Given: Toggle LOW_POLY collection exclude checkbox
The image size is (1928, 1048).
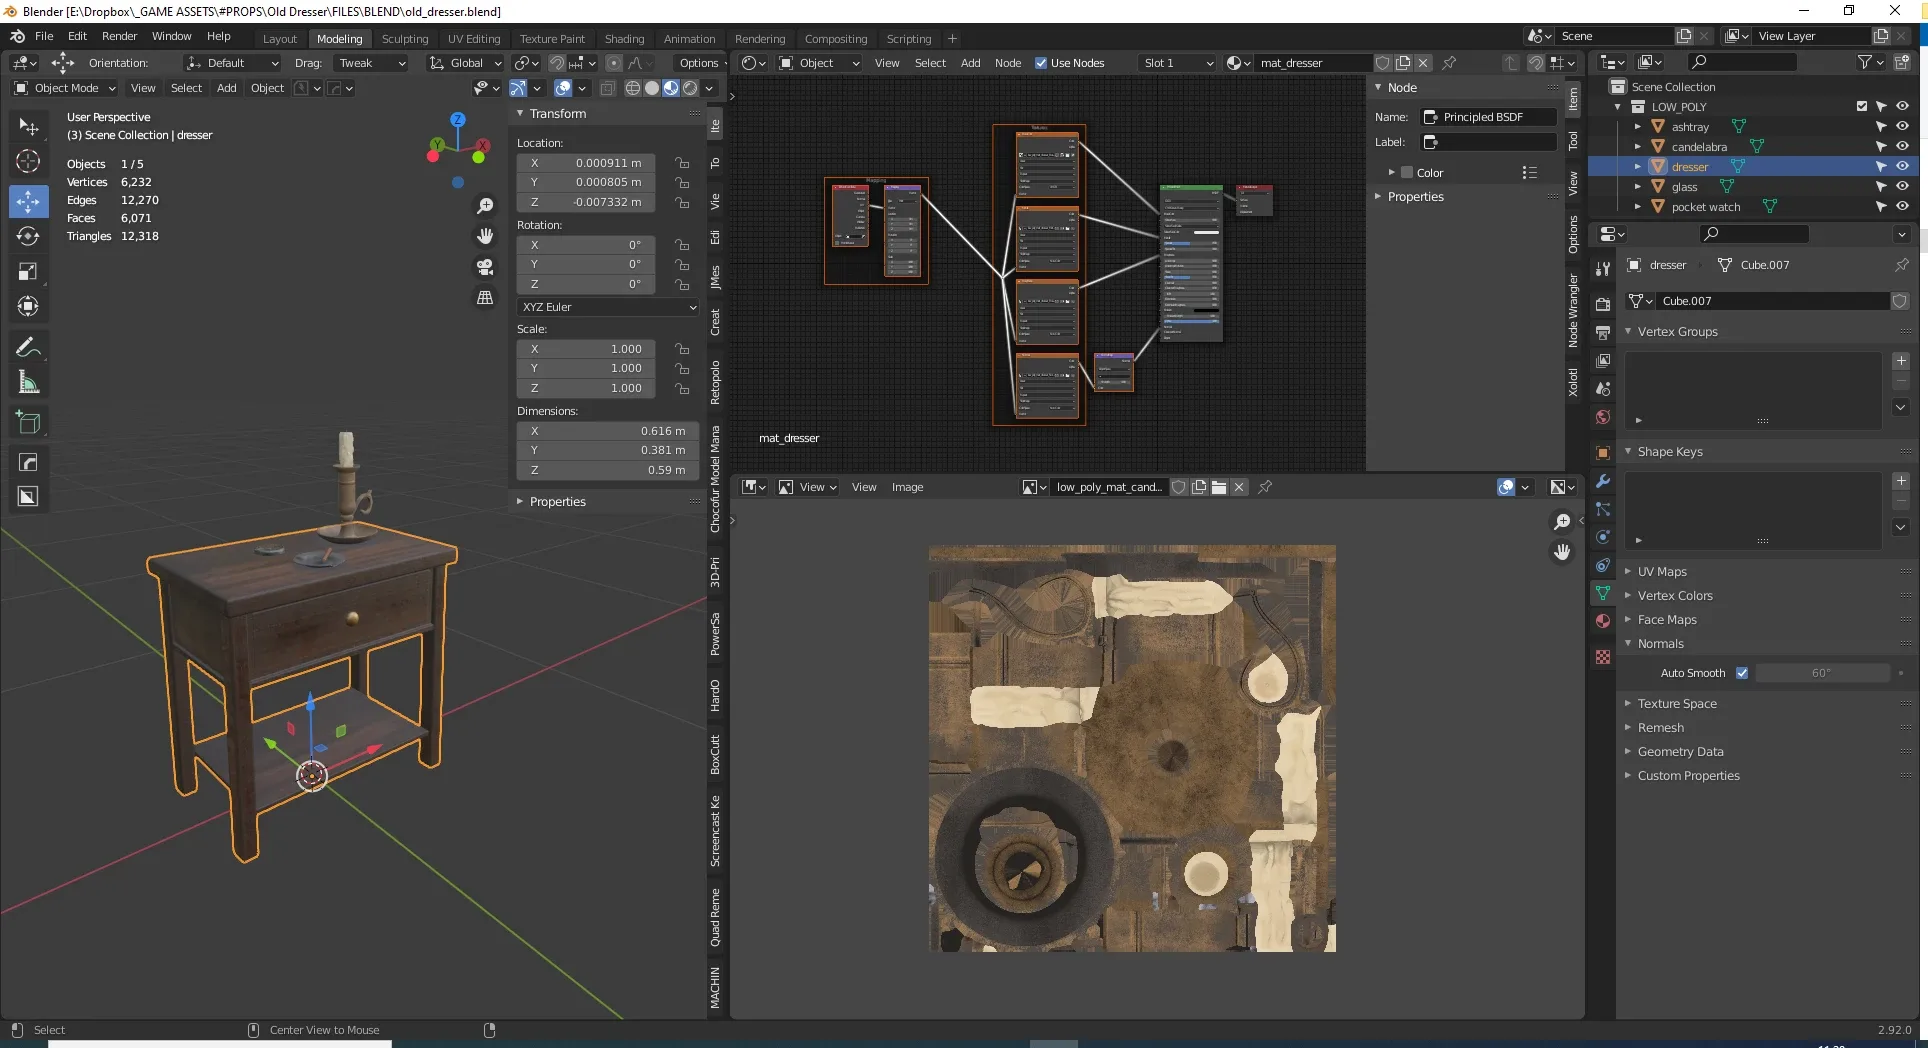Looking at the screenshot, I should click(x=1861, y=106).
